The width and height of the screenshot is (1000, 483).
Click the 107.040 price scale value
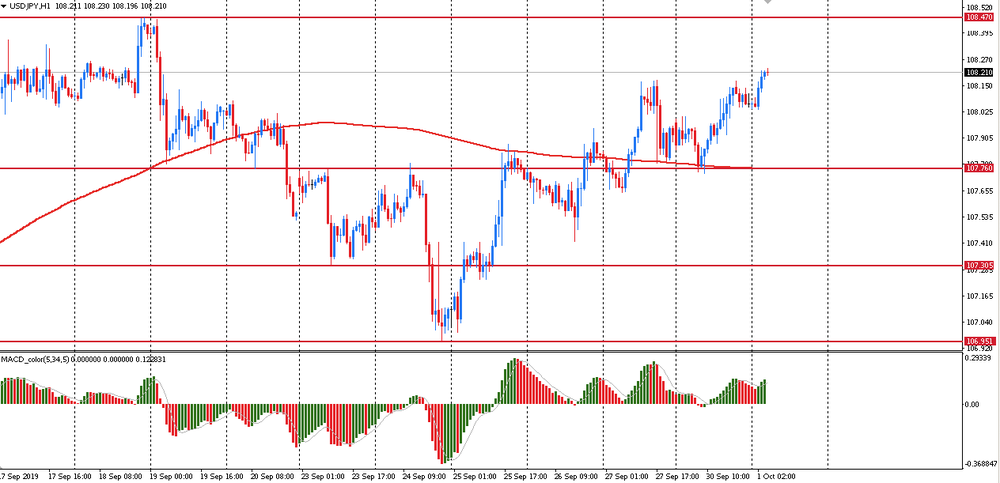(980, 322)
